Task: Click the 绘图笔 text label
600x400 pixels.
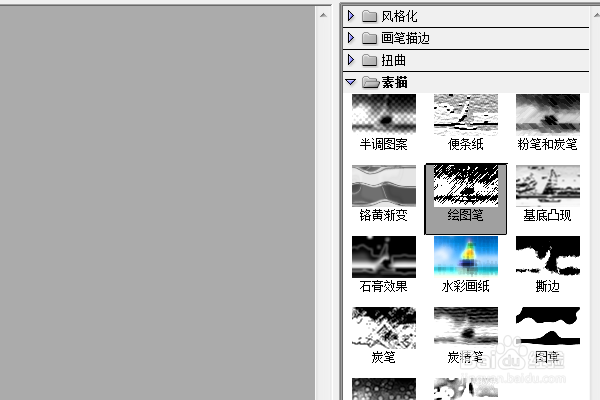Action: (465, 216)
